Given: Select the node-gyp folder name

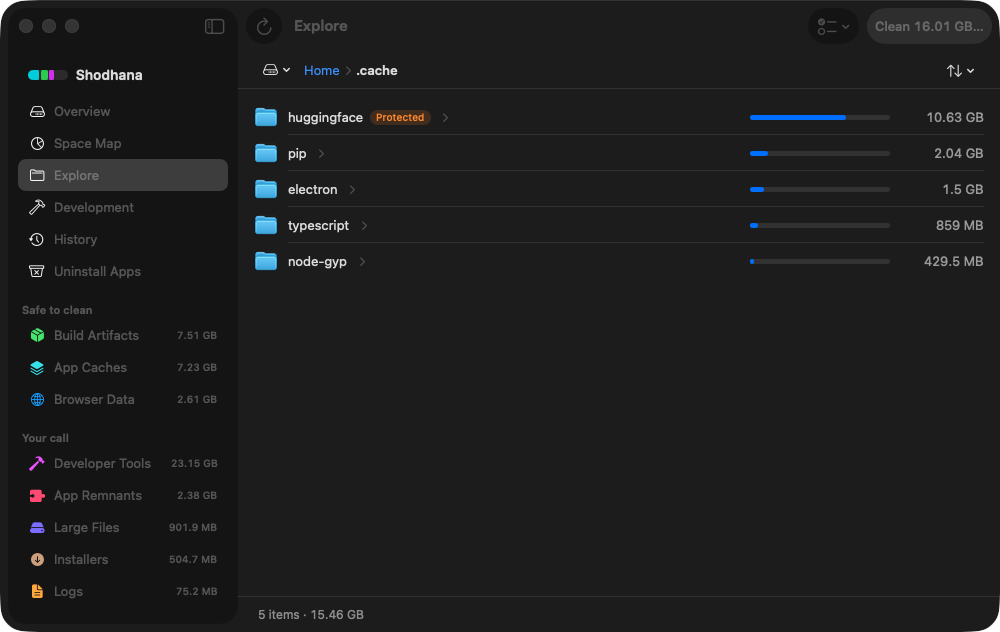Looking at the screenshot, I should pyautogui.click(x=317, y=261).
